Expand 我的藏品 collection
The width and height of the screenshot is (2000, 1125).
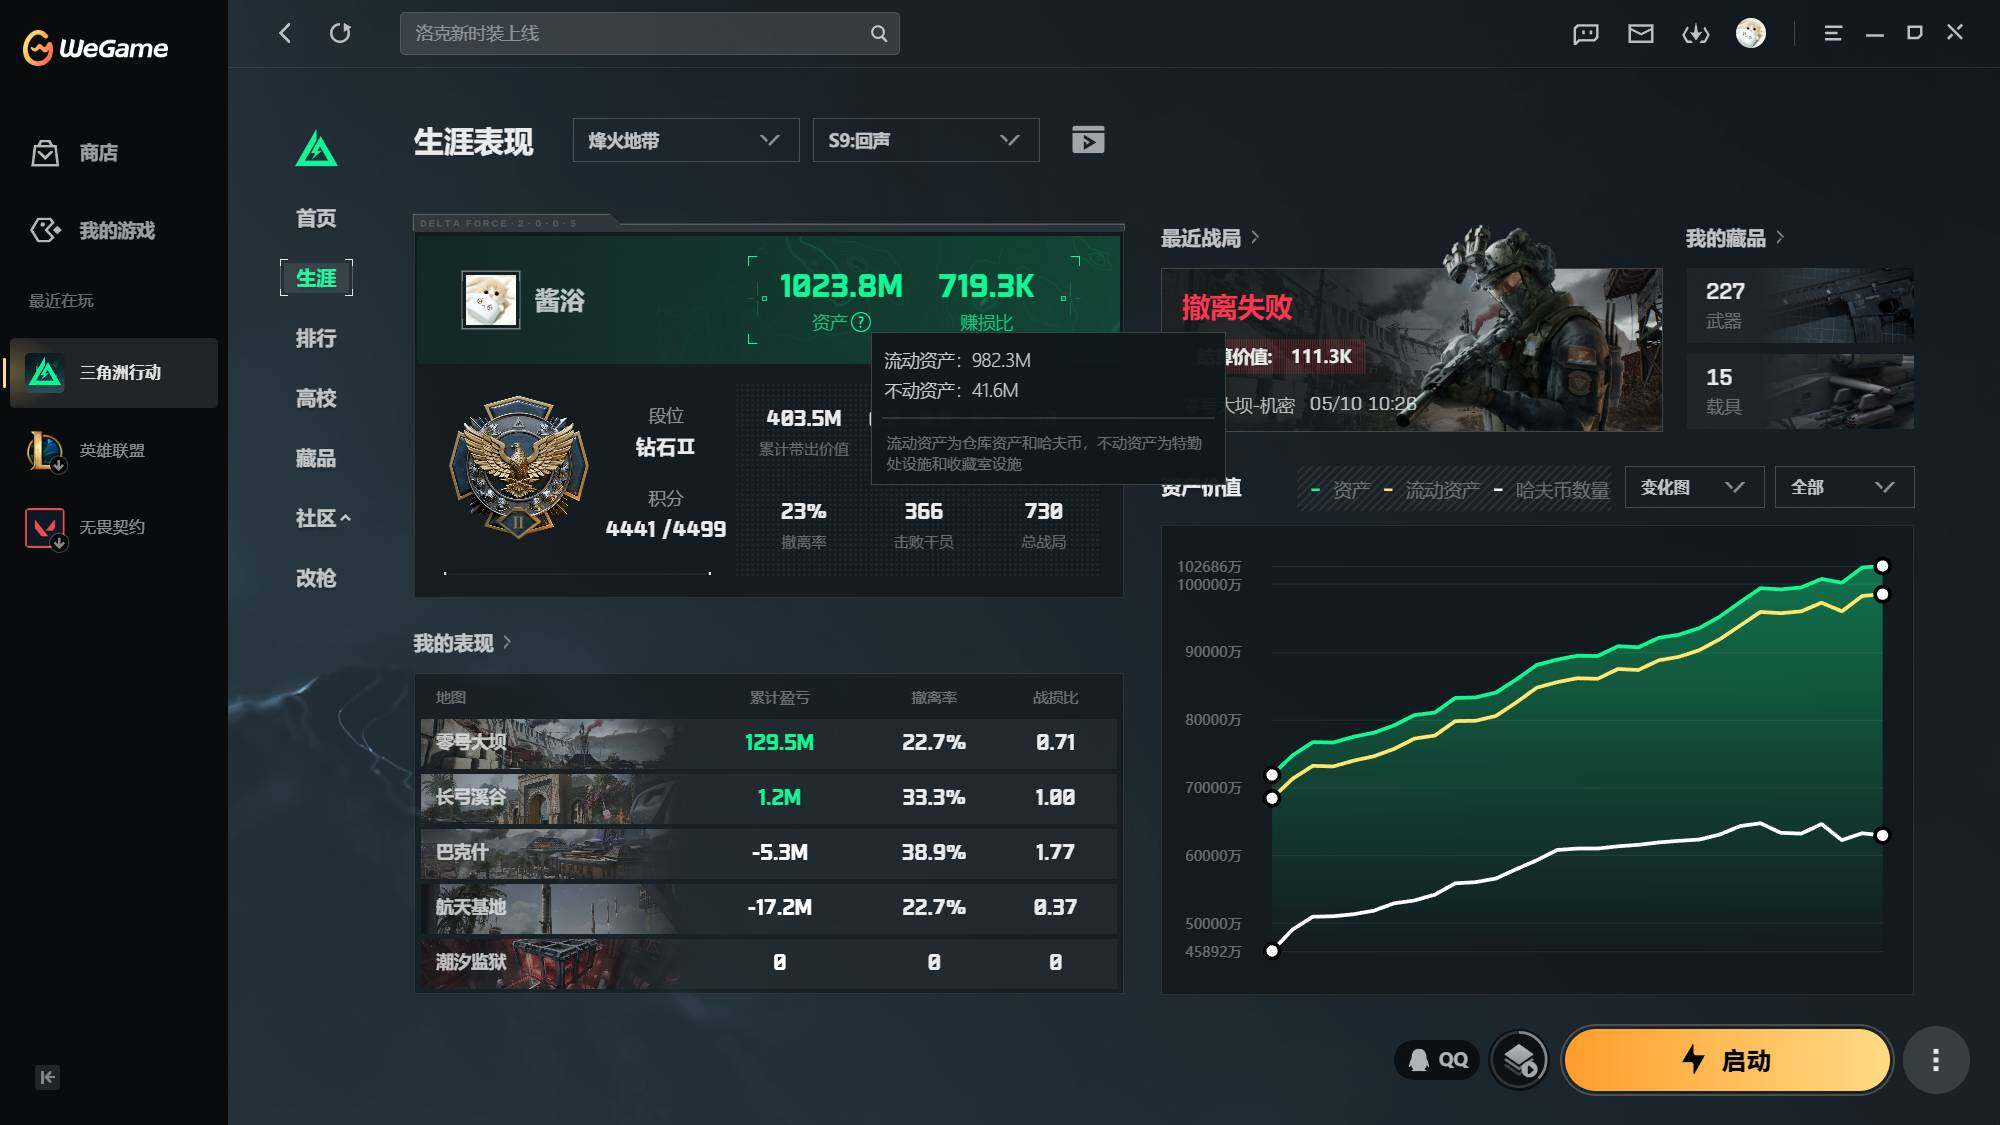click(1735, 238)
